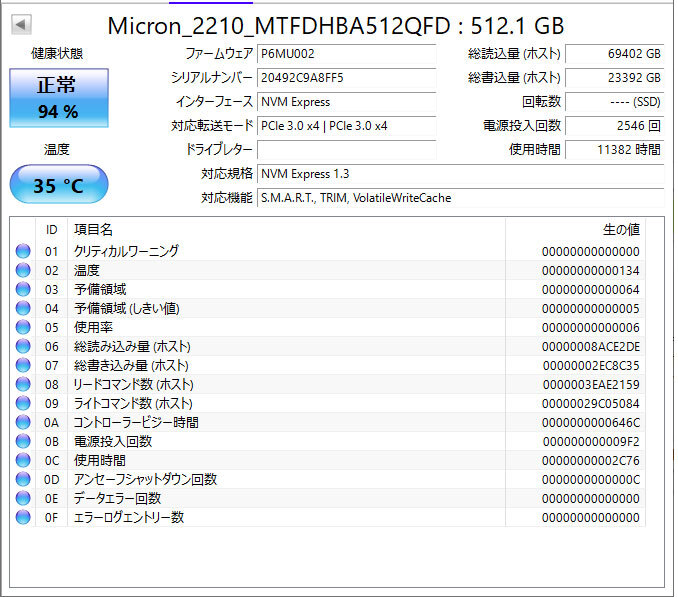Click raw value 00000000009F2
Image resolution: width=678 pixels, height=597 pixels.
[x=591, y=442]
